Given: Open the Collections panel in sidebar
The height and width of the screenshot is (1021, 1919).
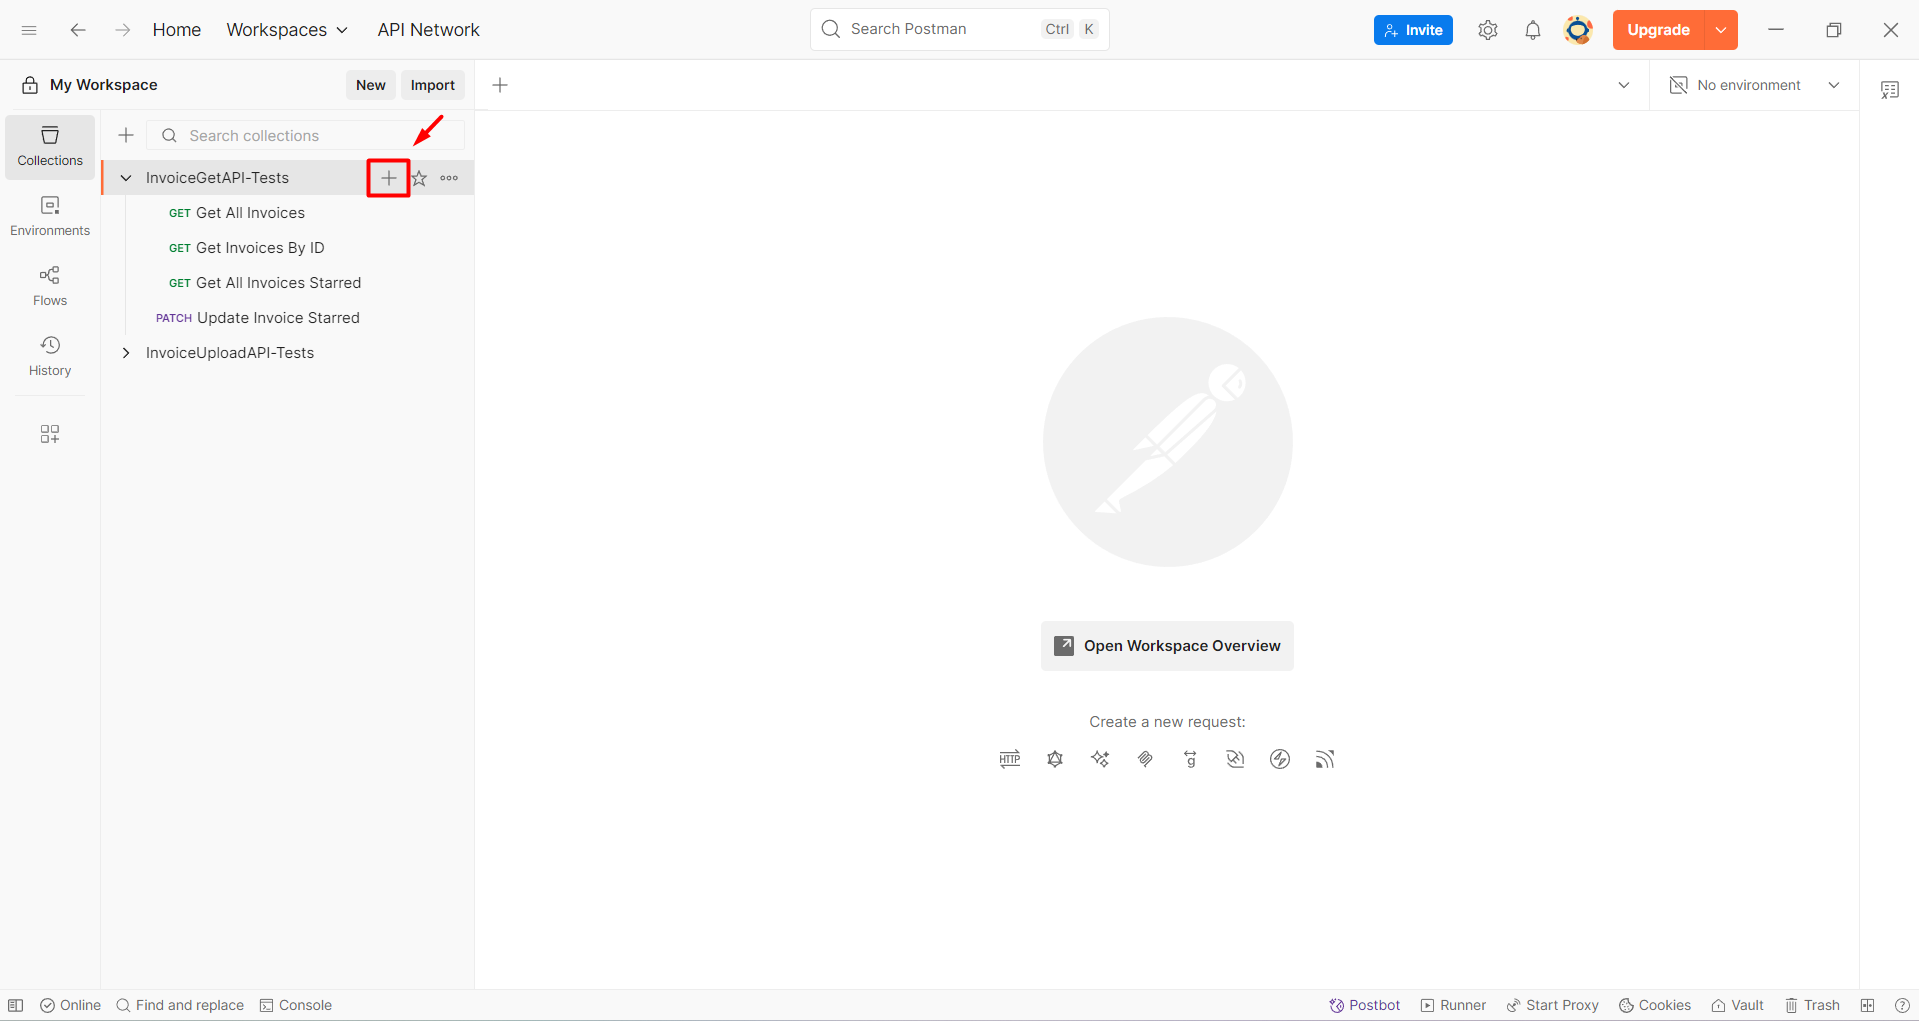Looking at the screenshot, I should (x=49, y=146).
